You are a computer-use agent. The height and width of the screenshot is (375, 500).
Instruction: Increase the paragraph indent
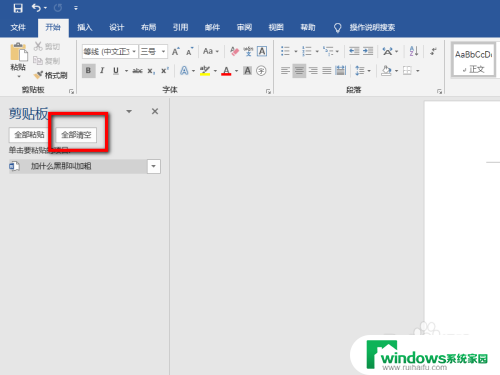pos(368,51)
